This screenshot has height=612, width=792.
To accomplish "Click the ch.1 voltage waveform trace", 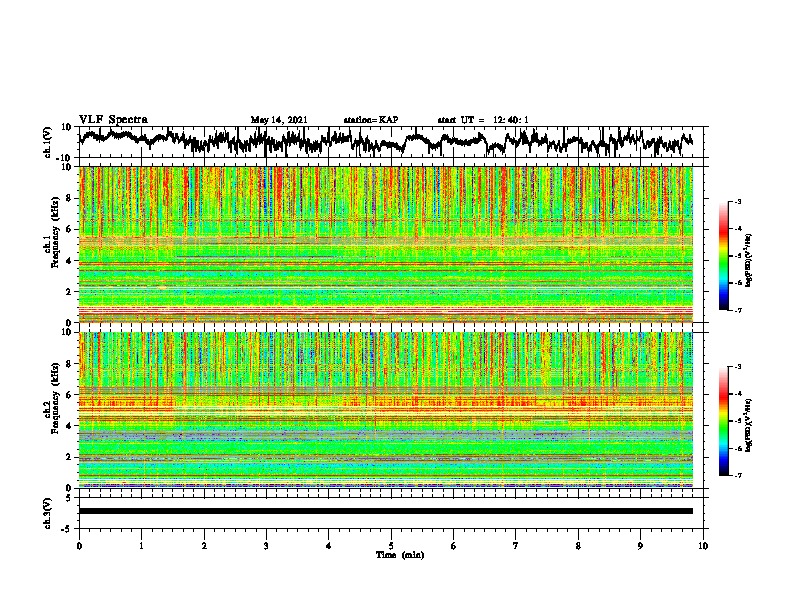I will pos(386,141).
